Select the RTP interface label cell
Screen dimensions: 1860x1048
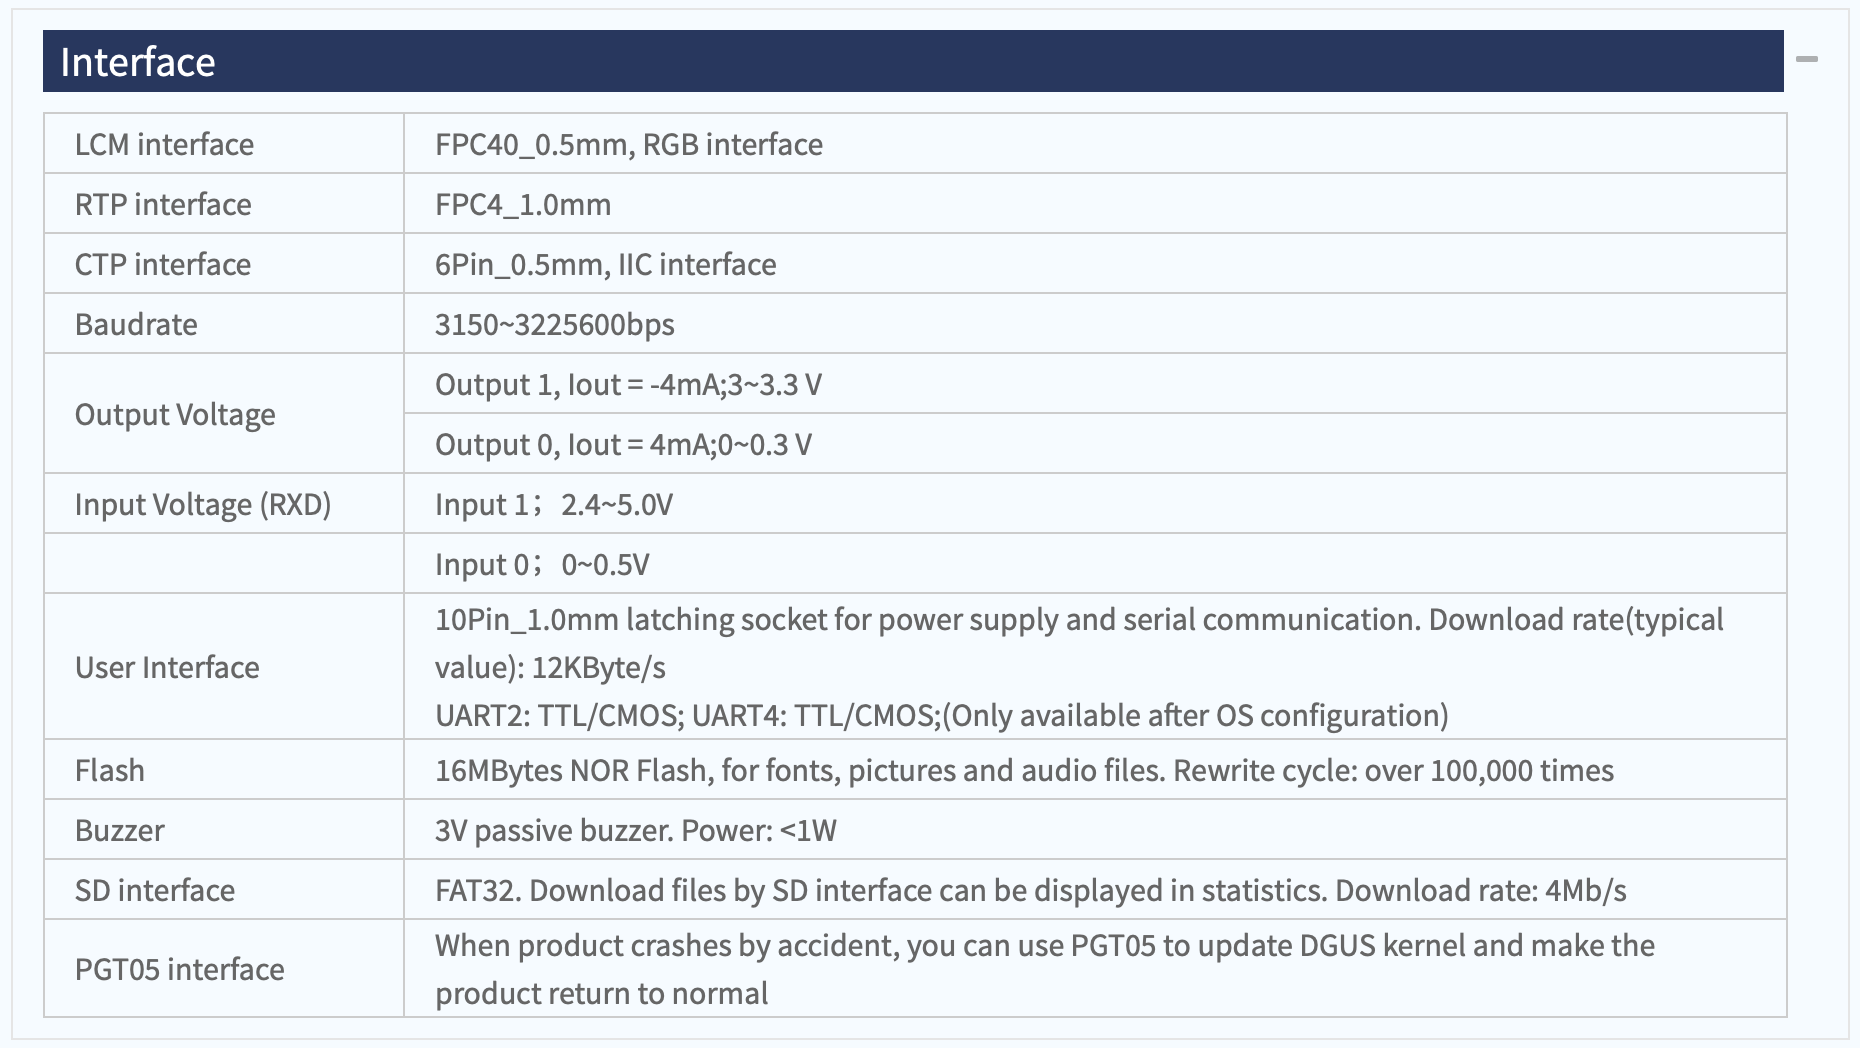tap(224, 204)
